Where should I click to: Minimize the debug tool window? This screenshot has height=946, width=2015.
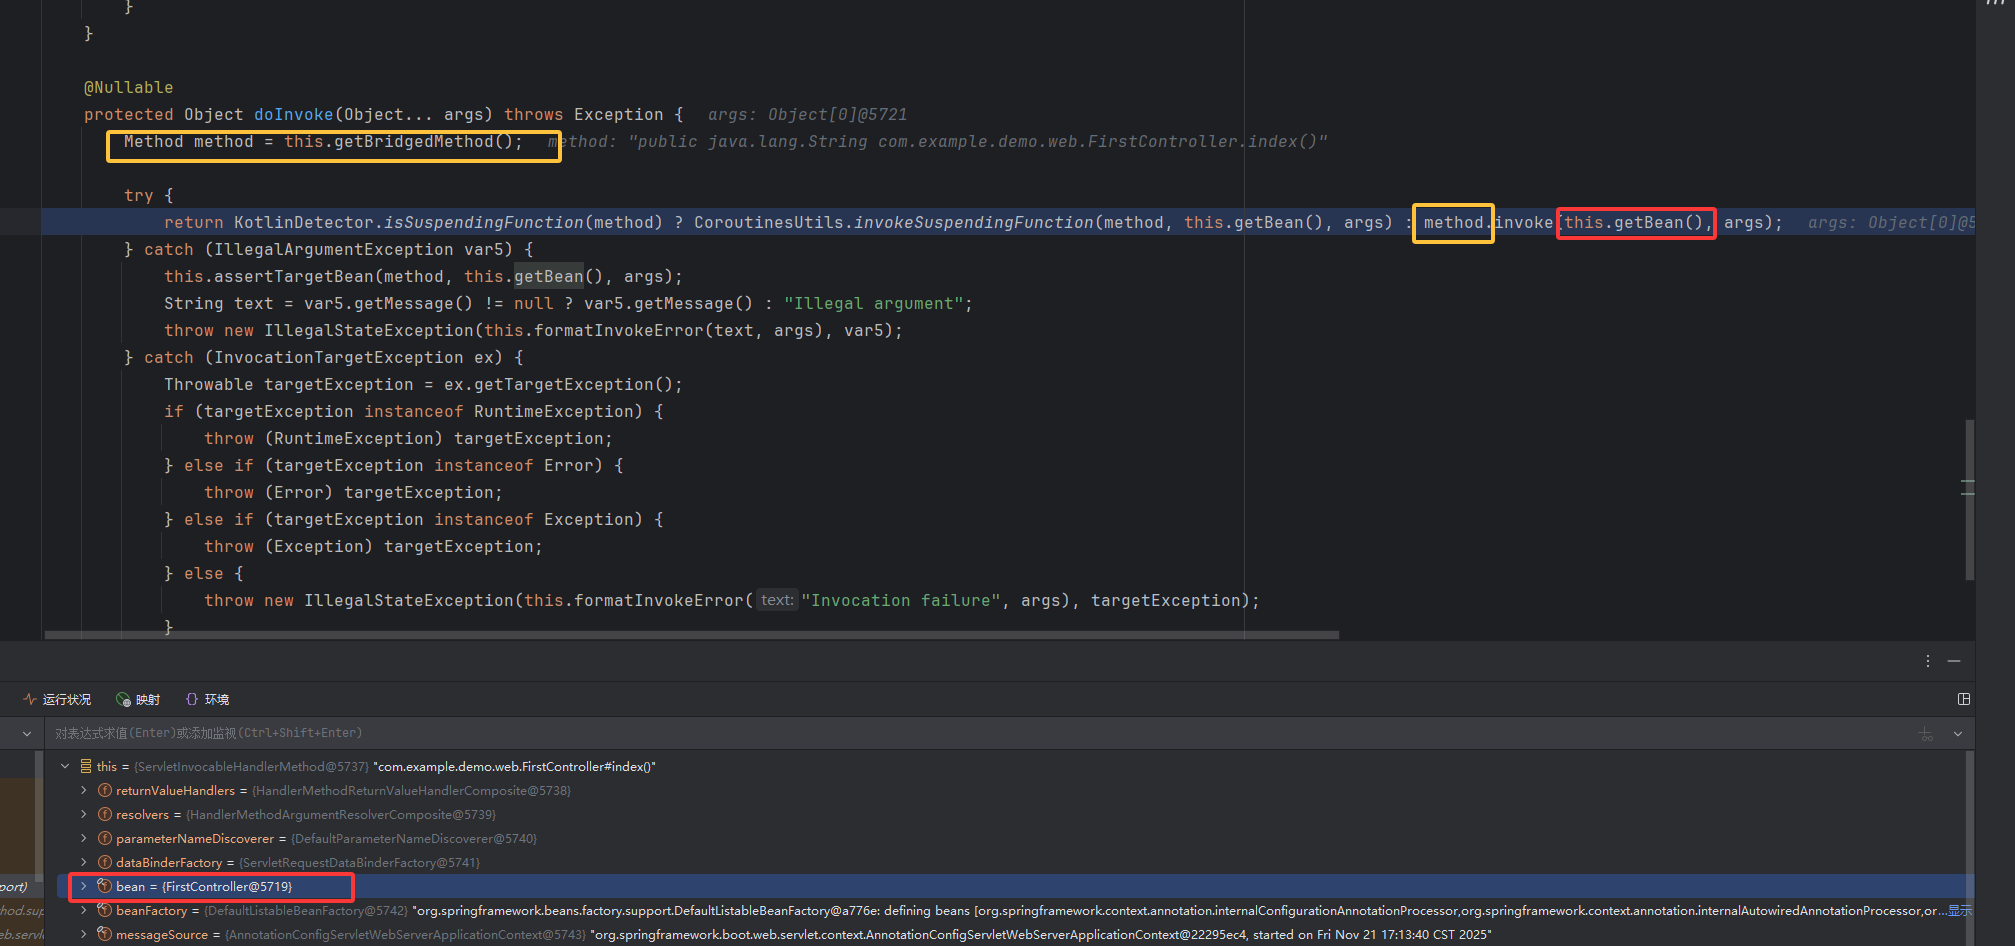click(x=1954, y=661)
